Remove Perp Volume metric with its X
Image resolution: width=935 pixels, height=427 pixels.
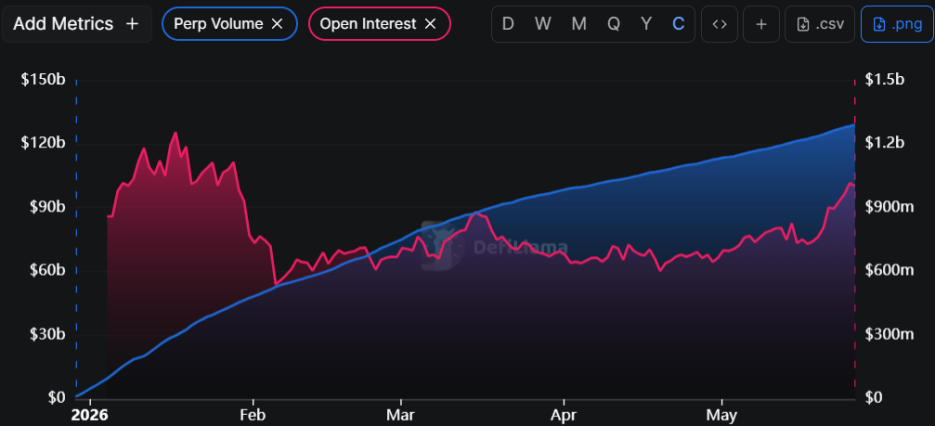277,24
